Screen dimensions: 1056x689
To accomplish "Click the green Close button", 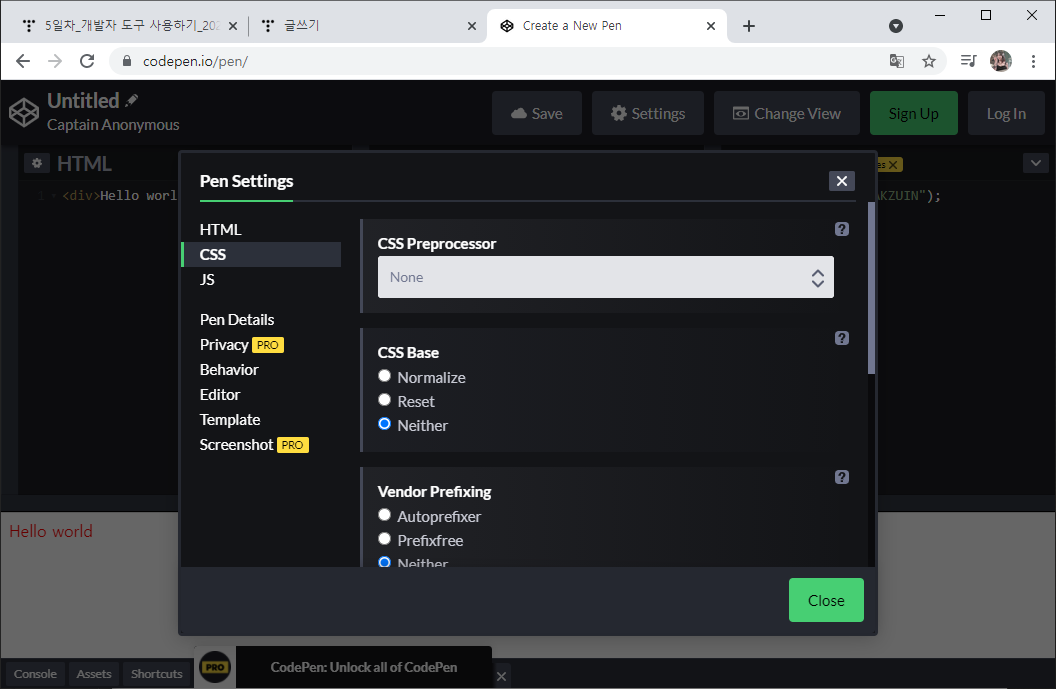I will (x=826, y=600).
